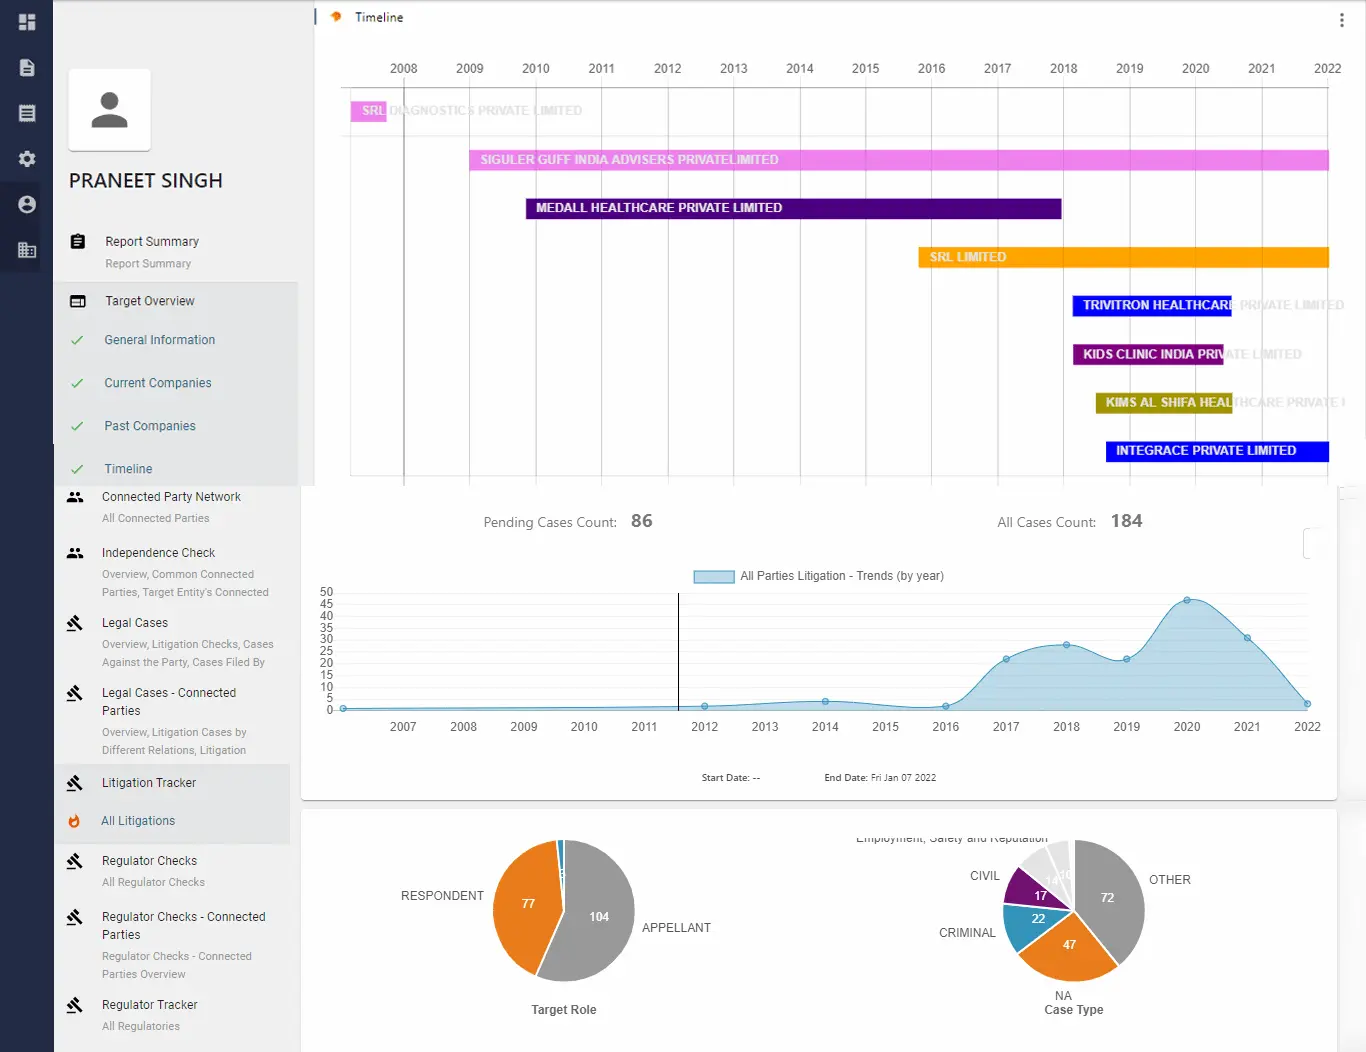Select All Litigations item

(138, 821)
